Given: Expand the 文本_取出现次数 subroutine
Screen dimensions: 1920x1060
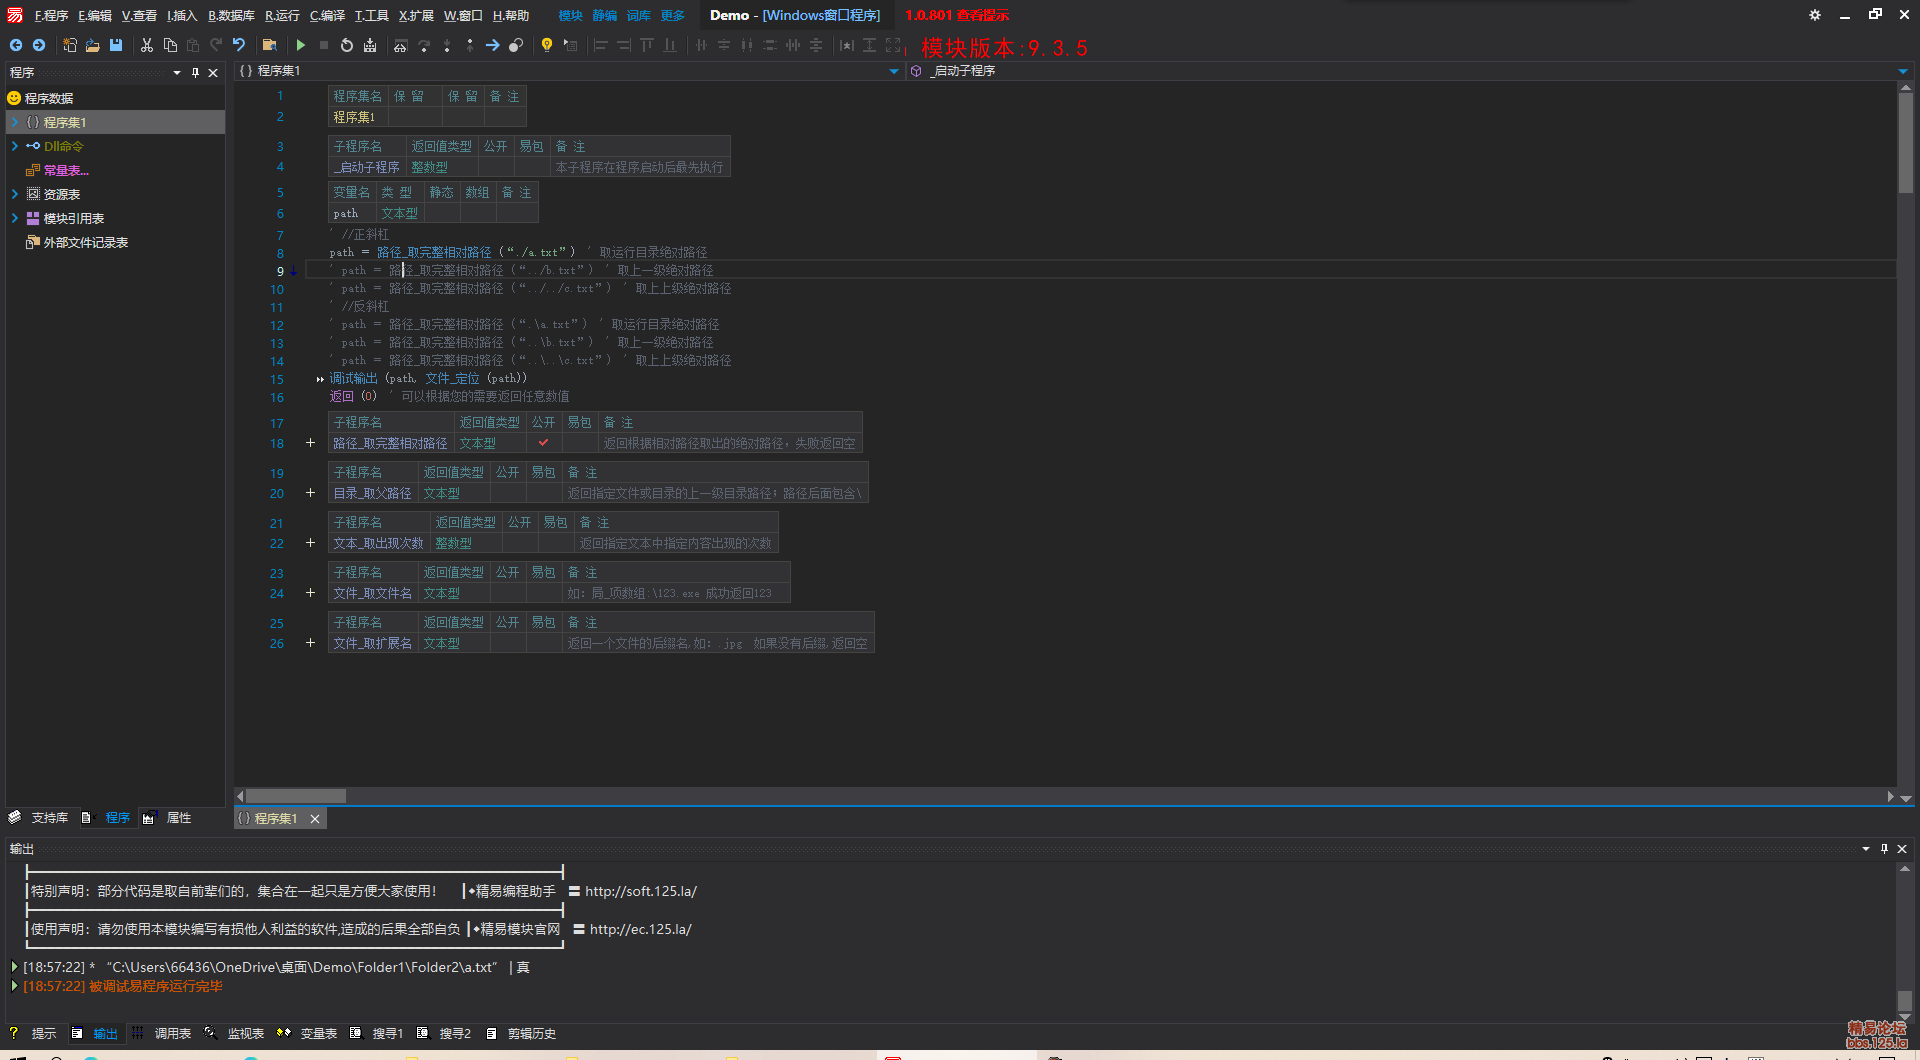Looking at the screenshot, I should pos(310,543).
